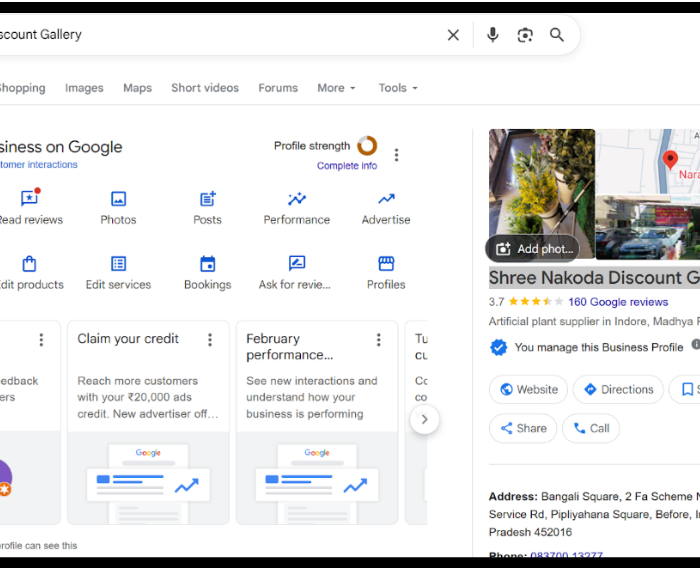Switch to the Forums tab
700x570 pixels.
278,88
